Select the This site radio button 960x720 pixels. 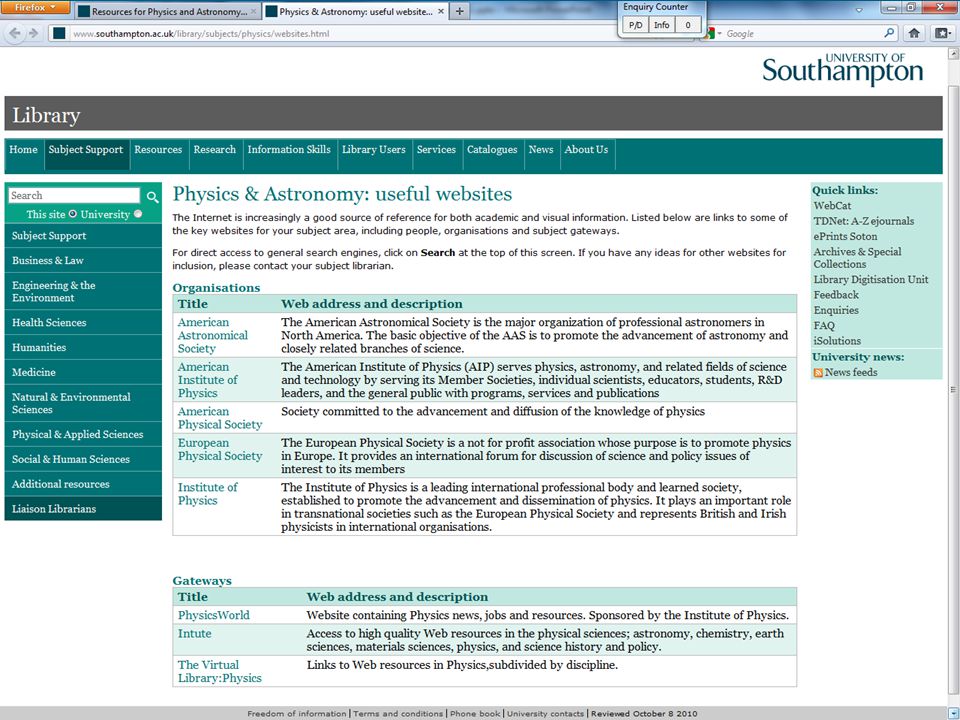tap(73, 214)
